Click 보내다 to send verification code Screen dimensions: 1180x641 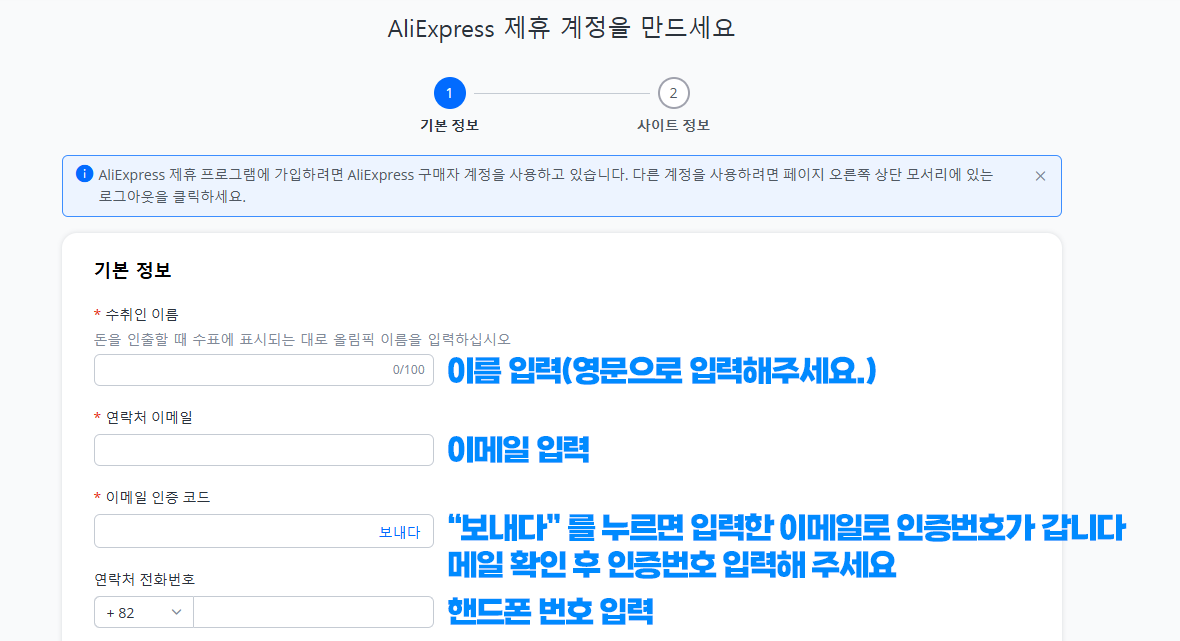click(400, 532)
